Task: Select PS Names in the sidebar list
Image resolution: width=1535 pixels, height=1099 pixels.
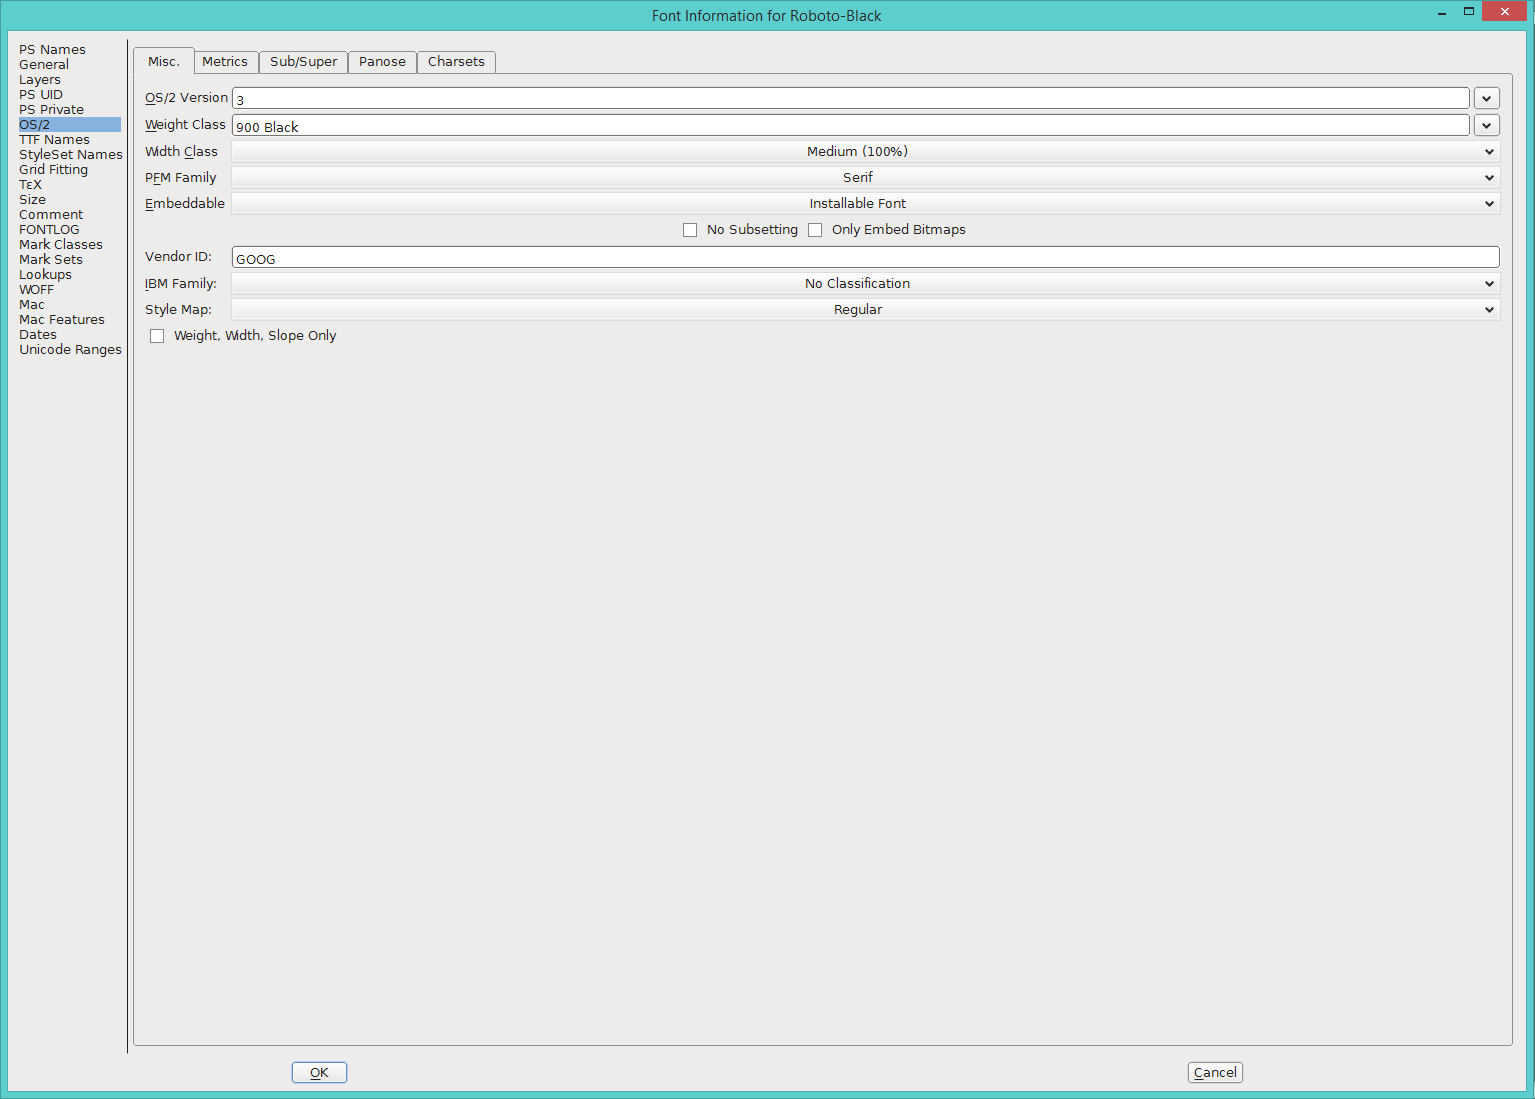Action: tap(53, 50)
